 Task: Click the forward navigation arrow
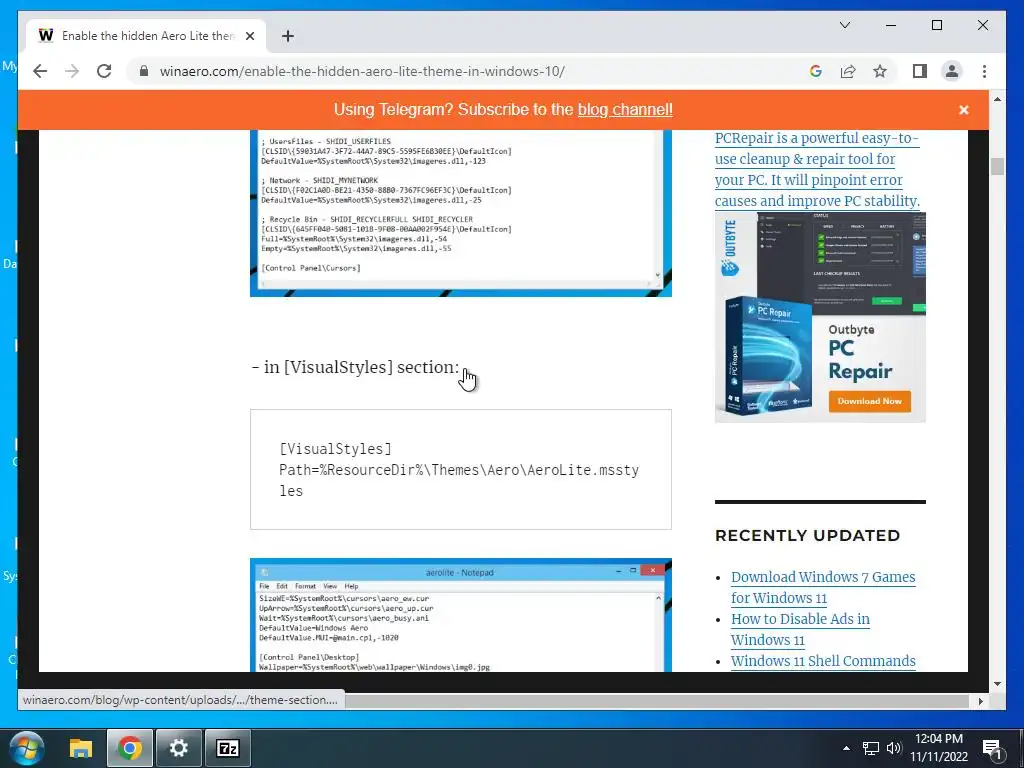pyautogui.click(x=72, y=71)
